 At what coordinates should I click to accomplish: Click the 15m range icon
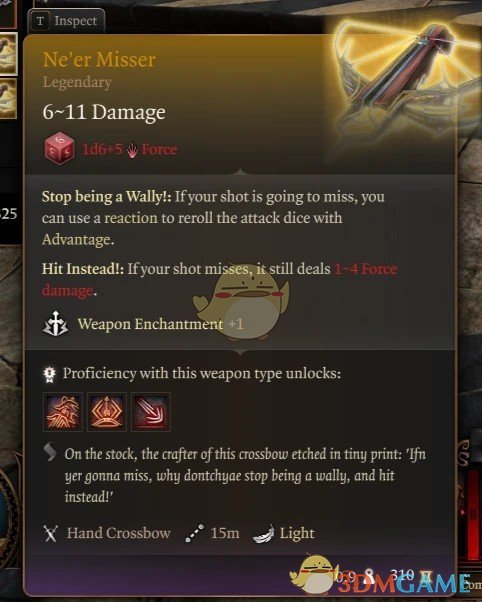pyautogui.click(x=194, y=533)
